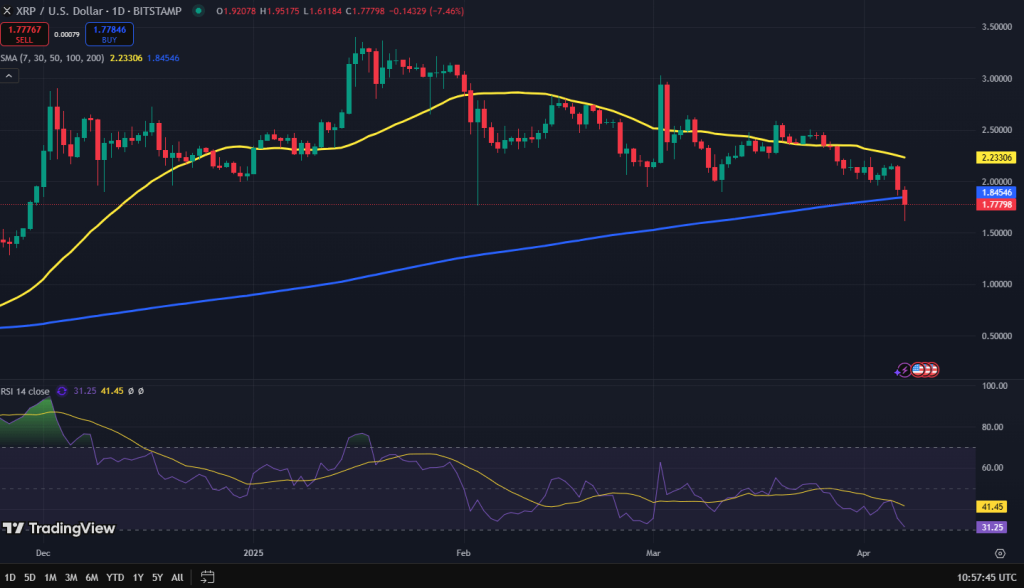Click the yellow 2.23306 price axis label

(x=996, y=157)
